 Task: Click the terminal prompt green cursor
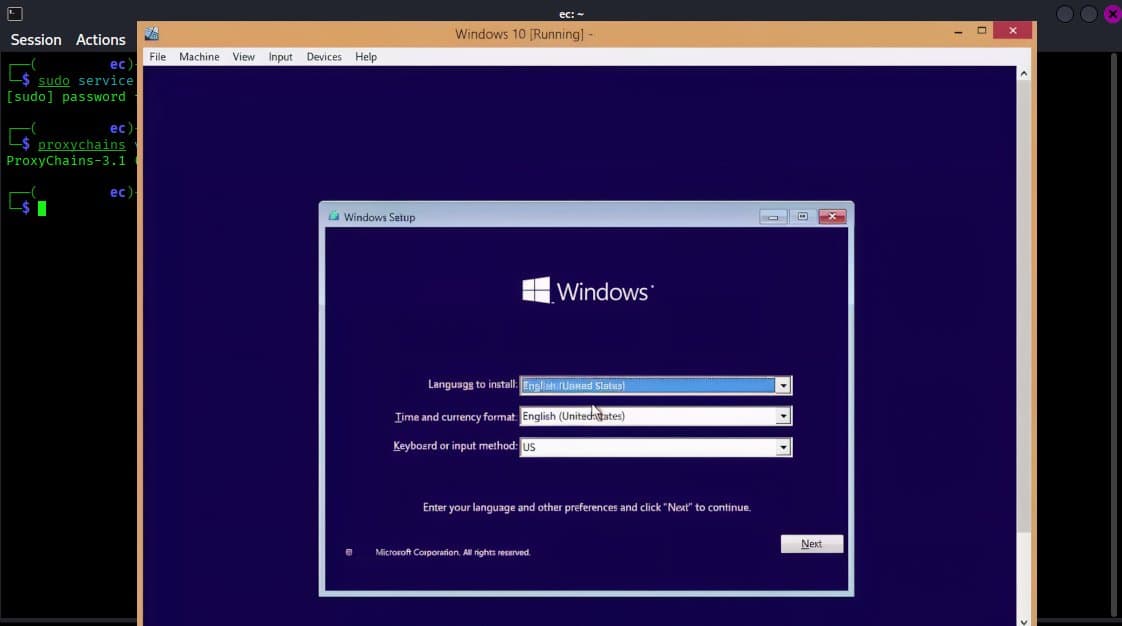[x=42, y=208]
